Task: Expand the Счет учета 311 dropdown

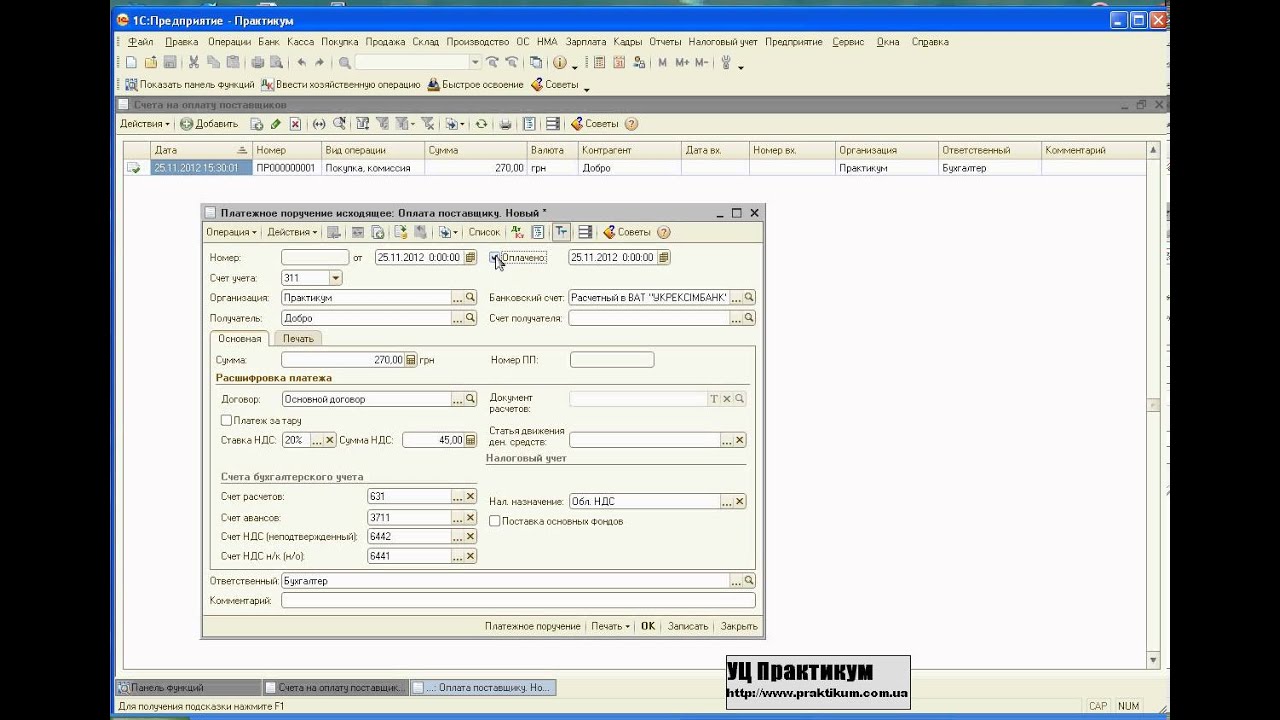Action: click(335, 278)
